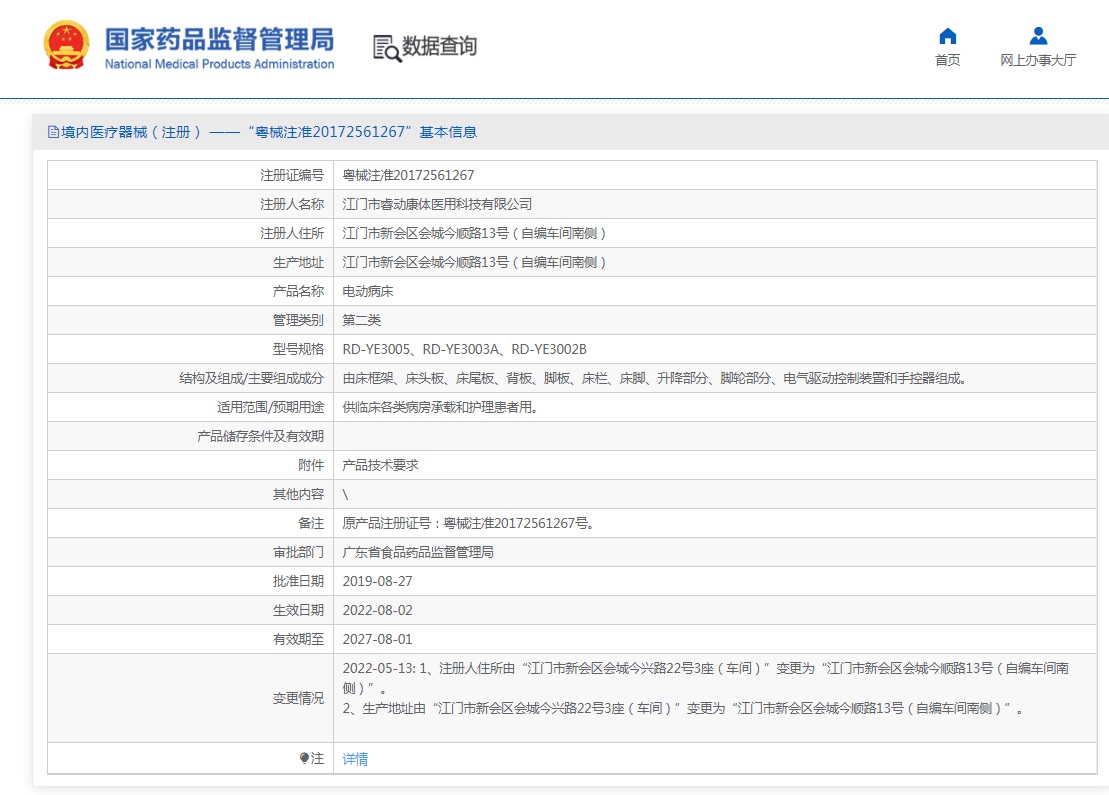Screen dimensions: 1109x795
Task: Click the document icon before 境内医疗器械
Action: pos(53,132)
